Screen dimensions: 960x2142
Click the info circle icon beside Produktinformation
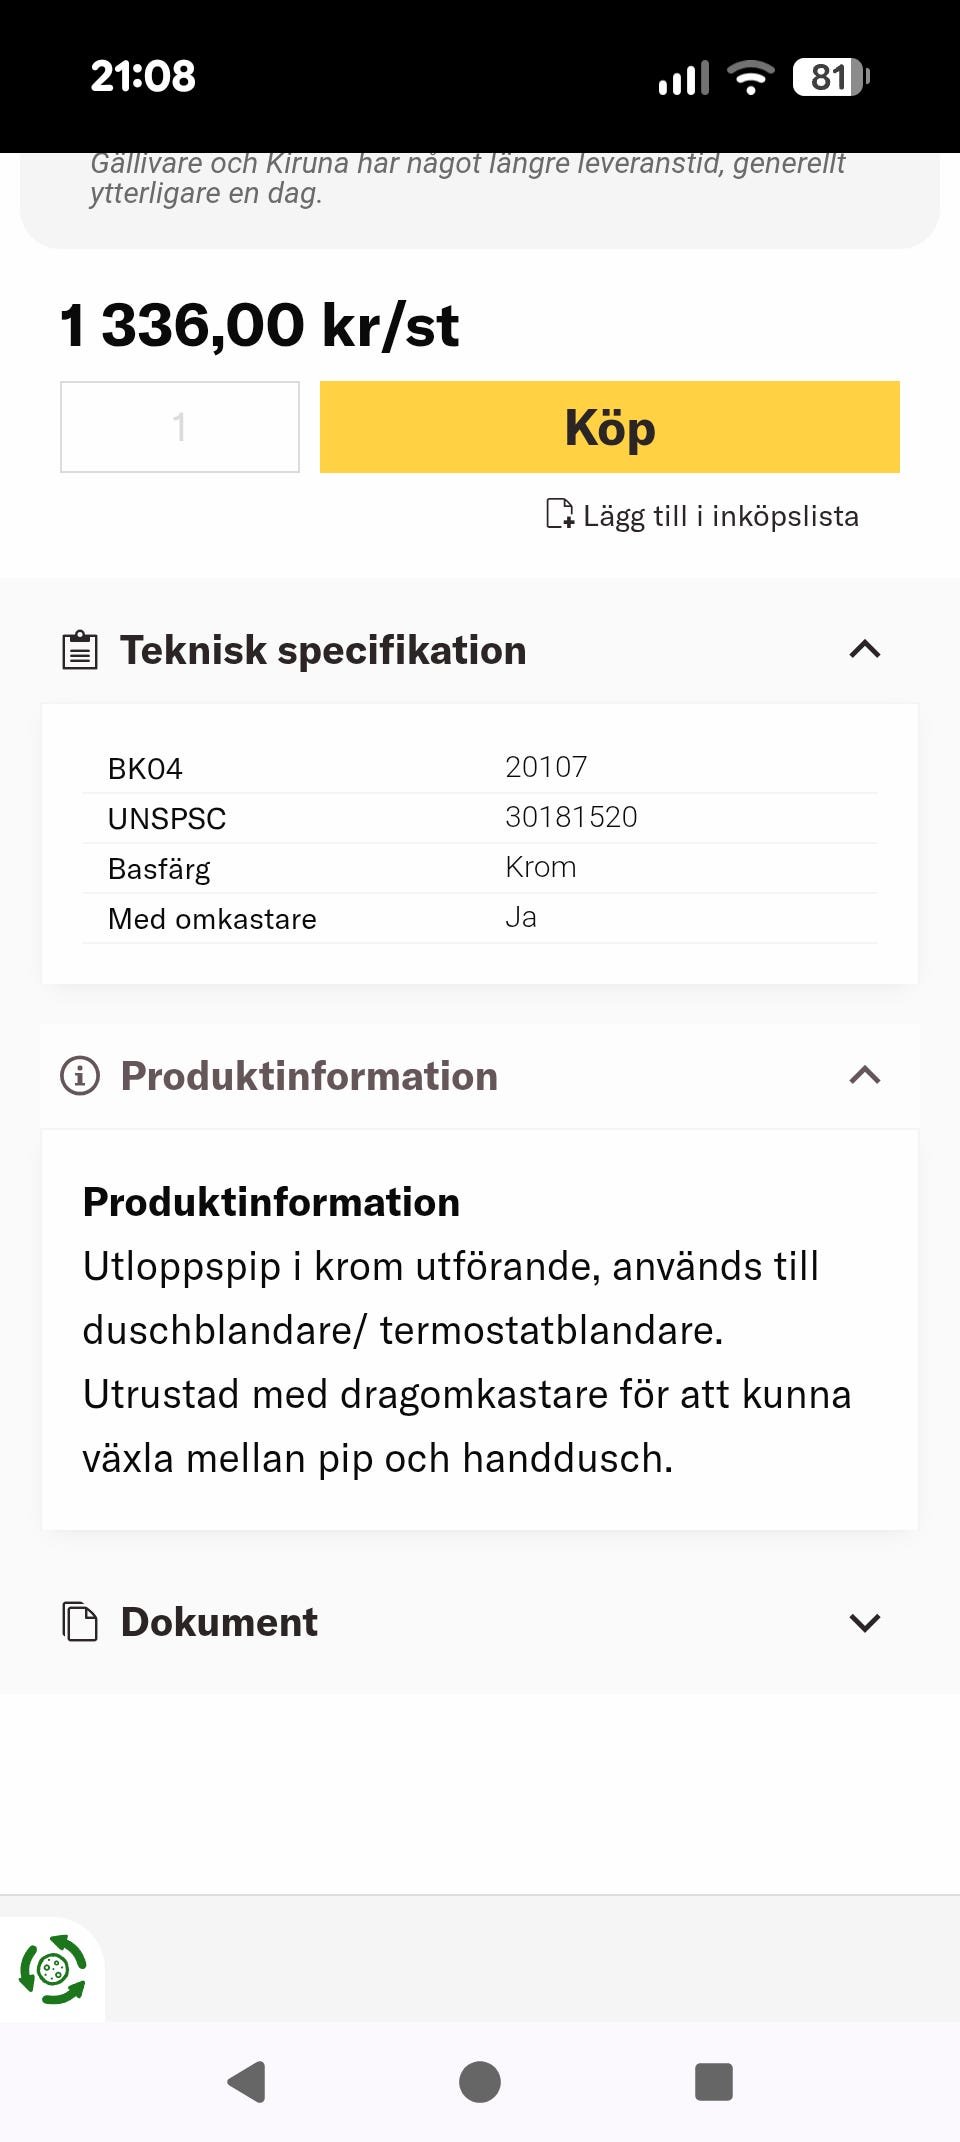coord(80,1076)
